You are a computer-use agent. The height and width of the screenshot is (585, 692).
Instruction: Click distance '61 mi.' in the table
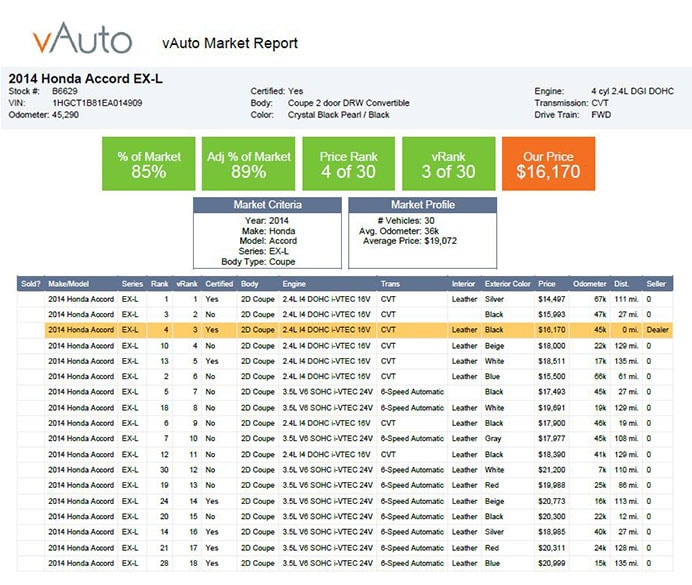point(628,376)
